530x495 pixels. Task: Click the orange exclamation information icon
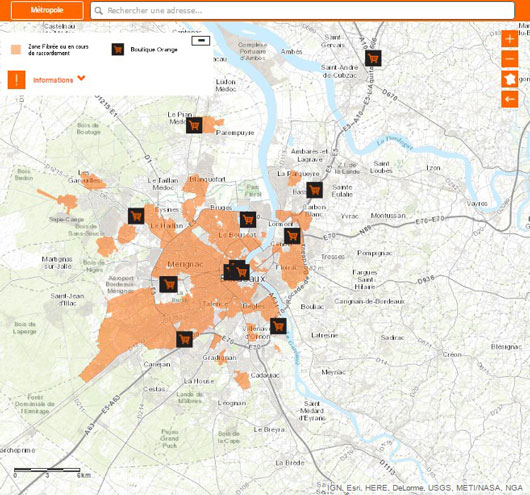coord(17,80)
